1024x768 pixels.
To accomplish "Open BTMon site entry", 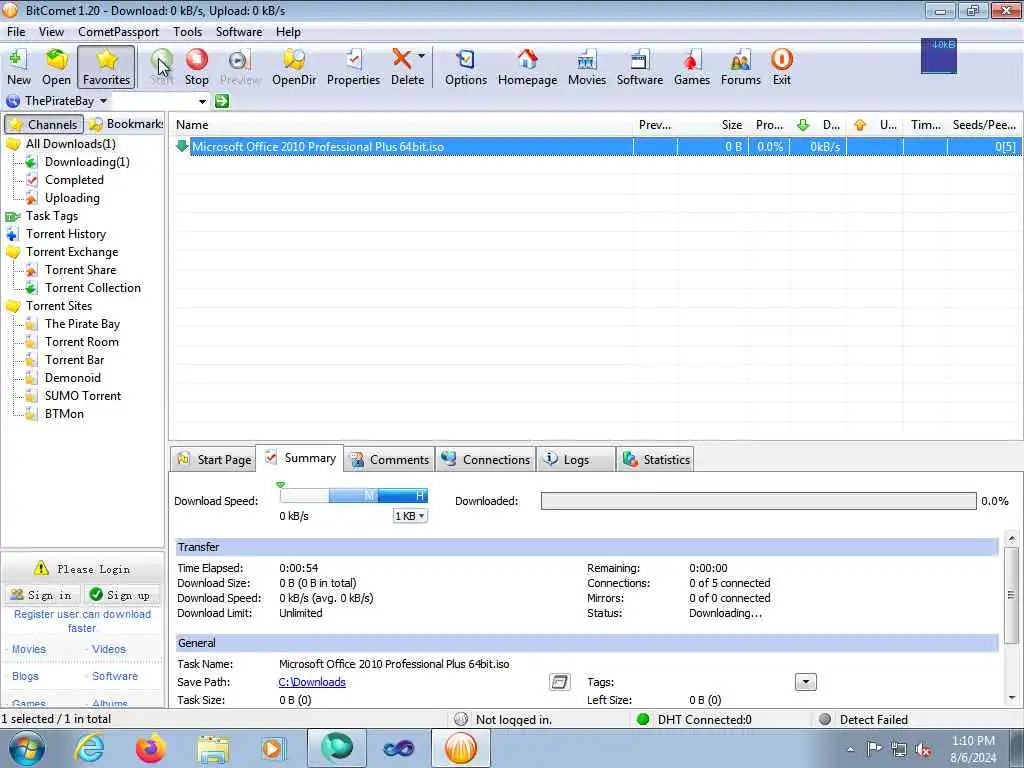I will [x=64, y=414].
